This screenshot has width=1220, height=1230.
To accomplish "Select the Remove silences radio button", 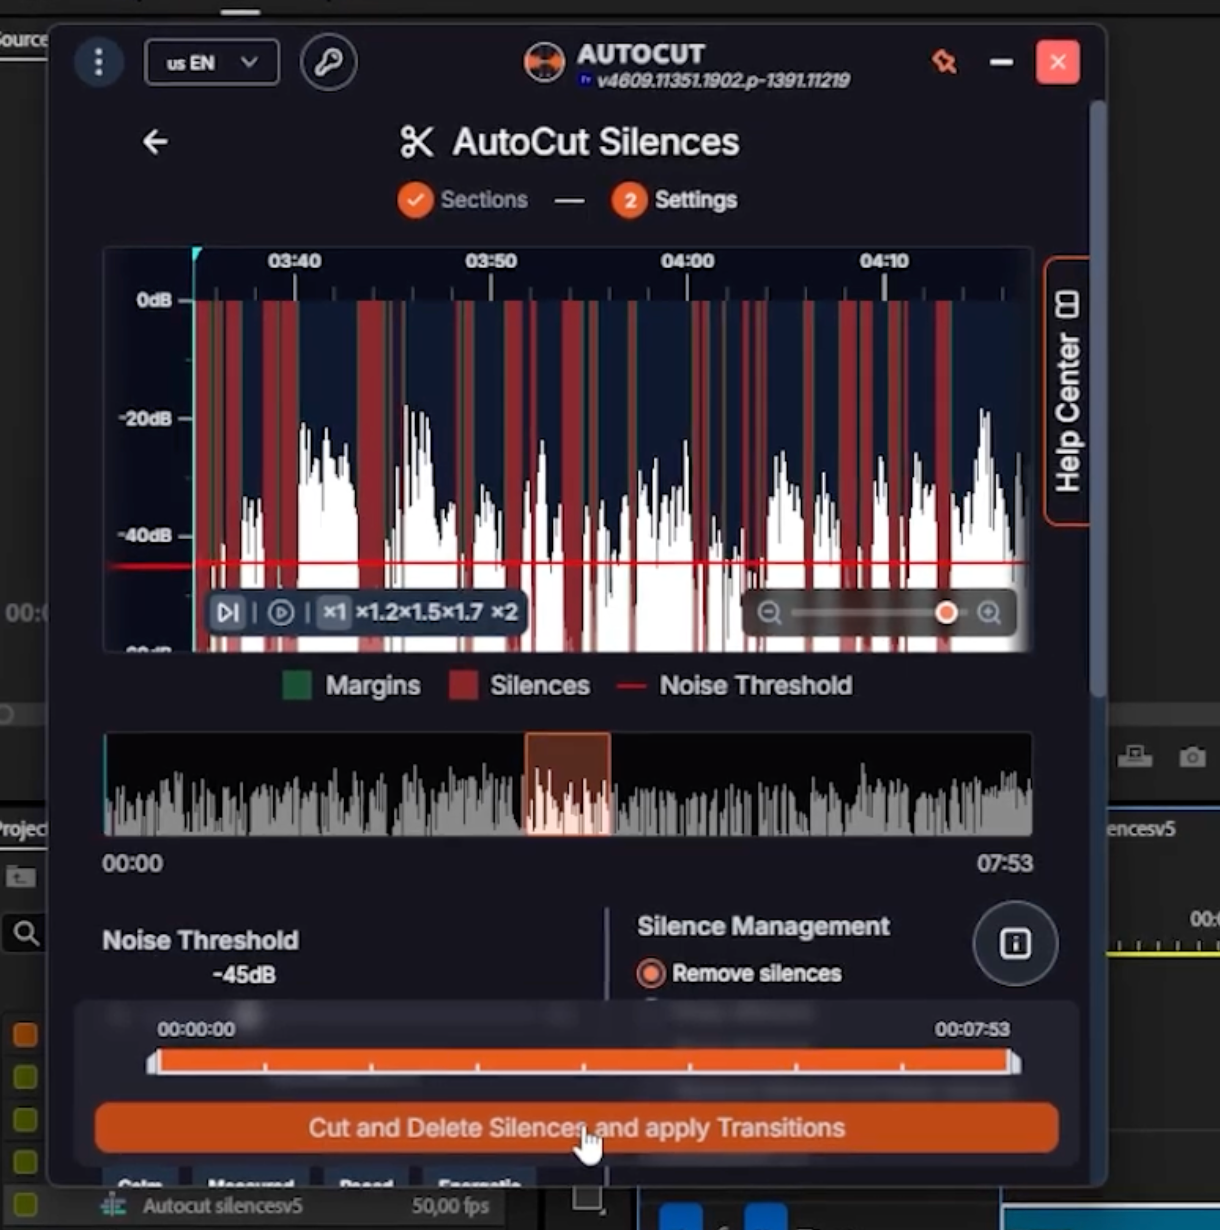I will [x=651, y=973].
